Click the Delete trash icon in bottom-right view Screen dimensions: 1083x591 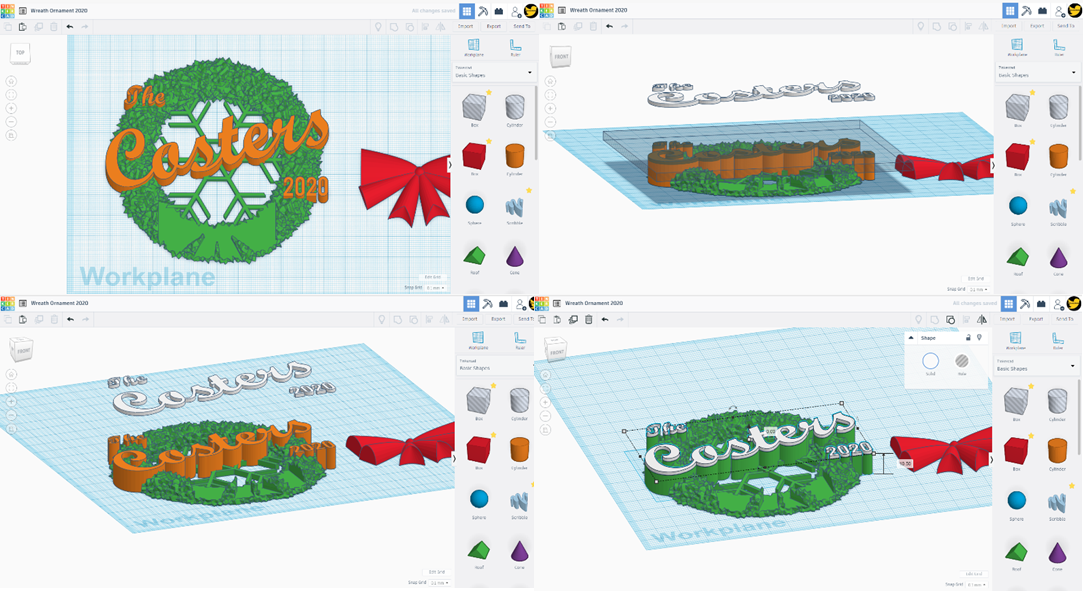click(588, 320)
